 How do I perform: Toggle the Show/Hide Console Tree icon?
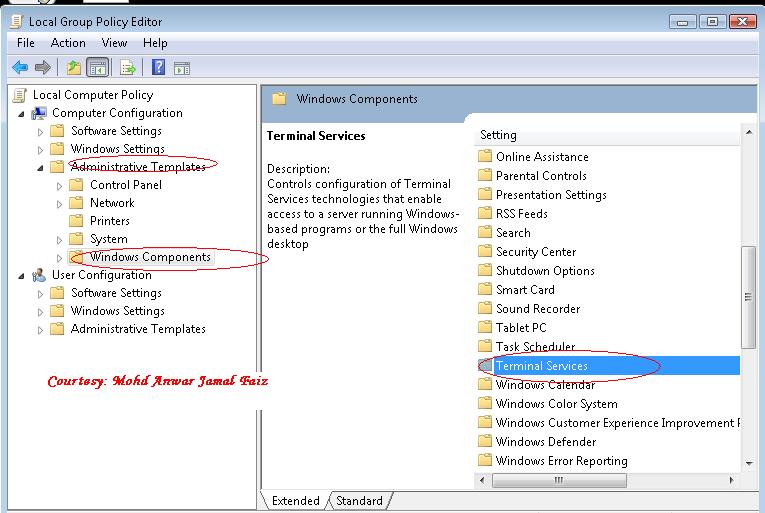pyautogui.click(x=98, y=67)
